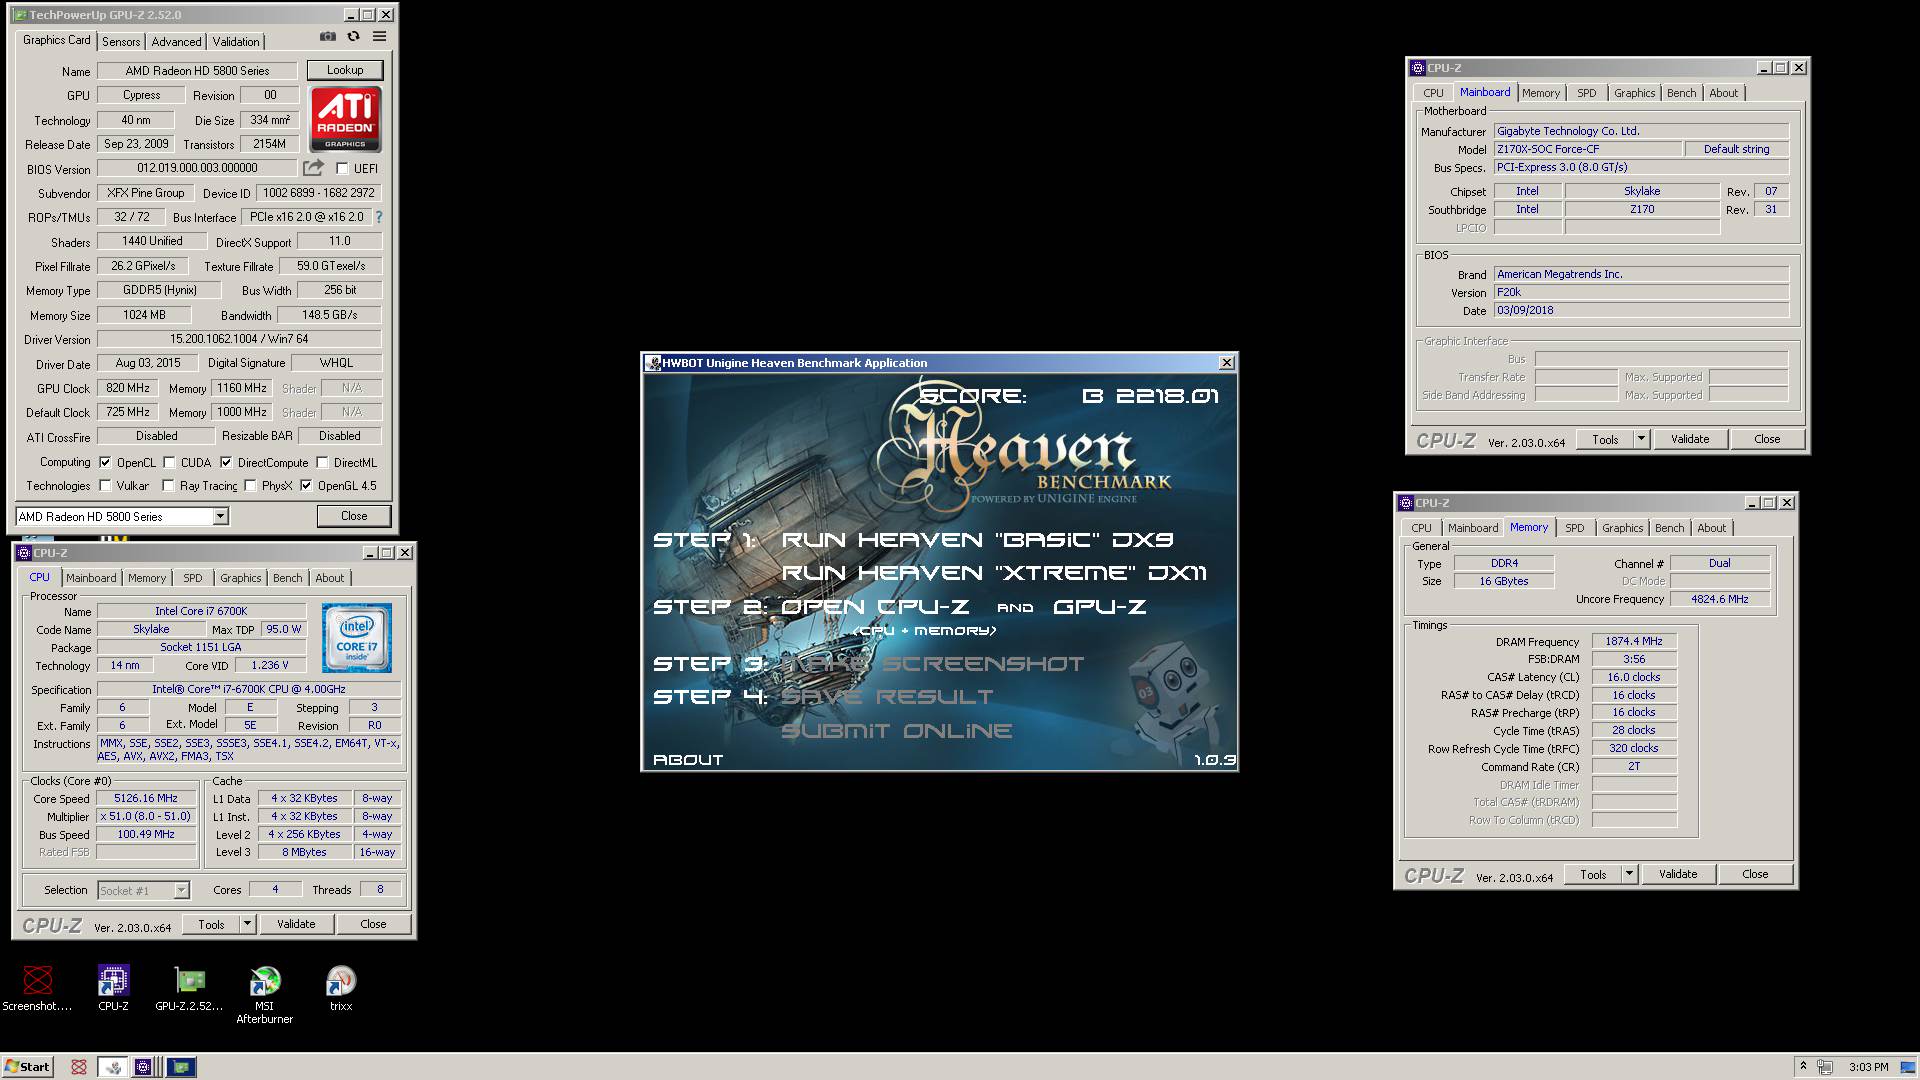
Task: Open the Socket #1 selection dropdown
Action: click(181, 890)
